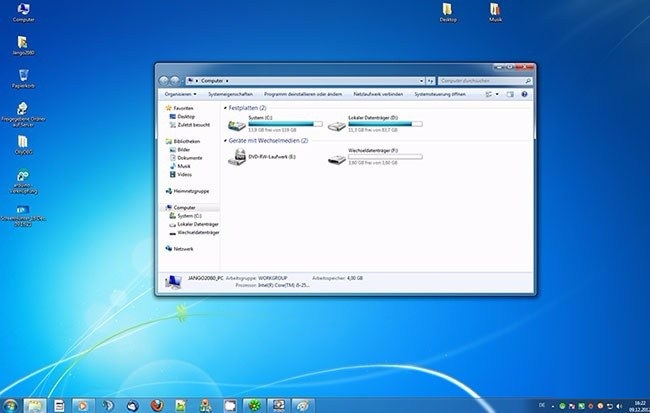The width and height of the screenshot is (650, 413).
Task: Click Systemsteuerung öffnen in the toolbar
Action: 440,94
